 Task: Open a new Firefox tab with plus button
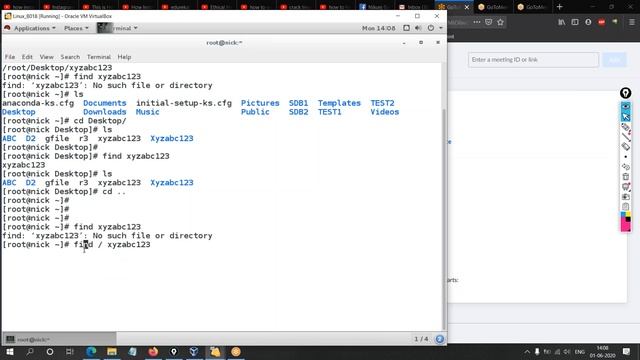[560, 7]
